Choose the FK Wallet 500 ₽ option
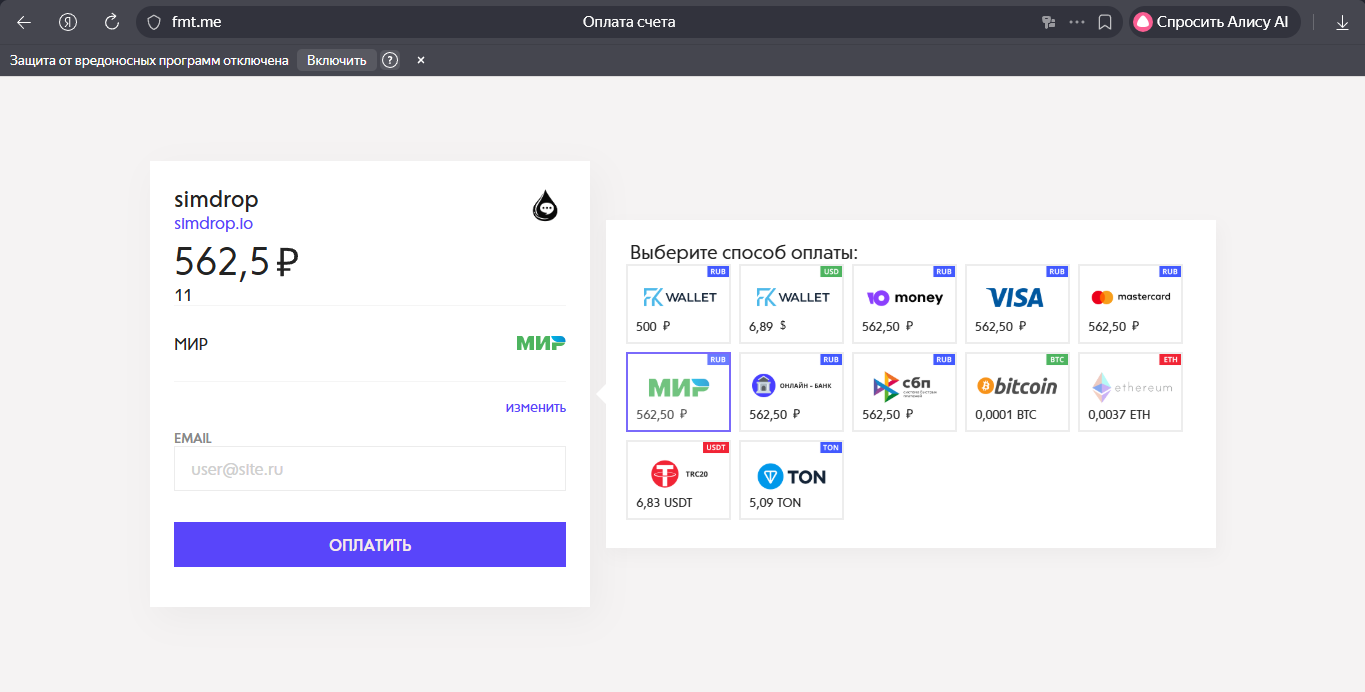Screen dimensions: 1365x692 pos(678,304)
